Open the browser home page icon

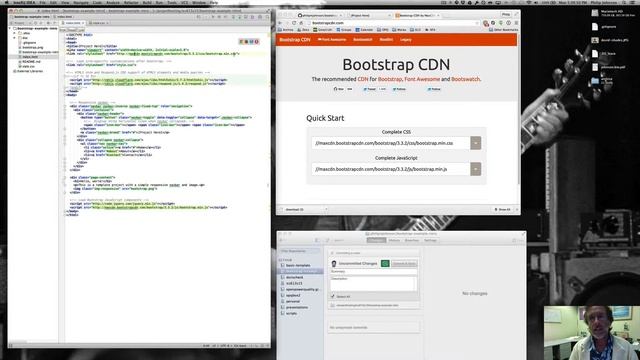coord(301,23)
